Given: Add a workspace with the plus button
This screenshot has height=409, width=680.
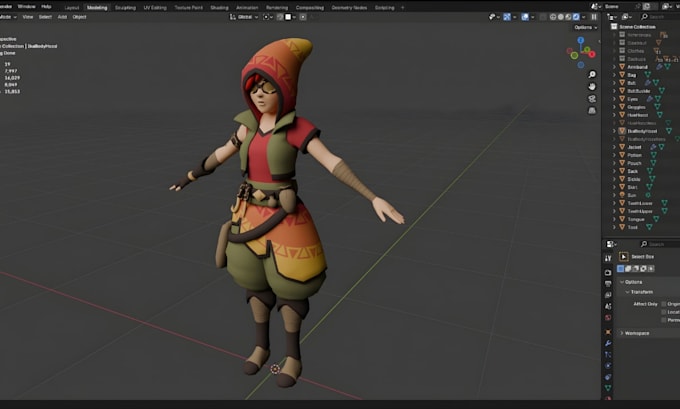Looking at the screenshot, I should coord(402,7).
